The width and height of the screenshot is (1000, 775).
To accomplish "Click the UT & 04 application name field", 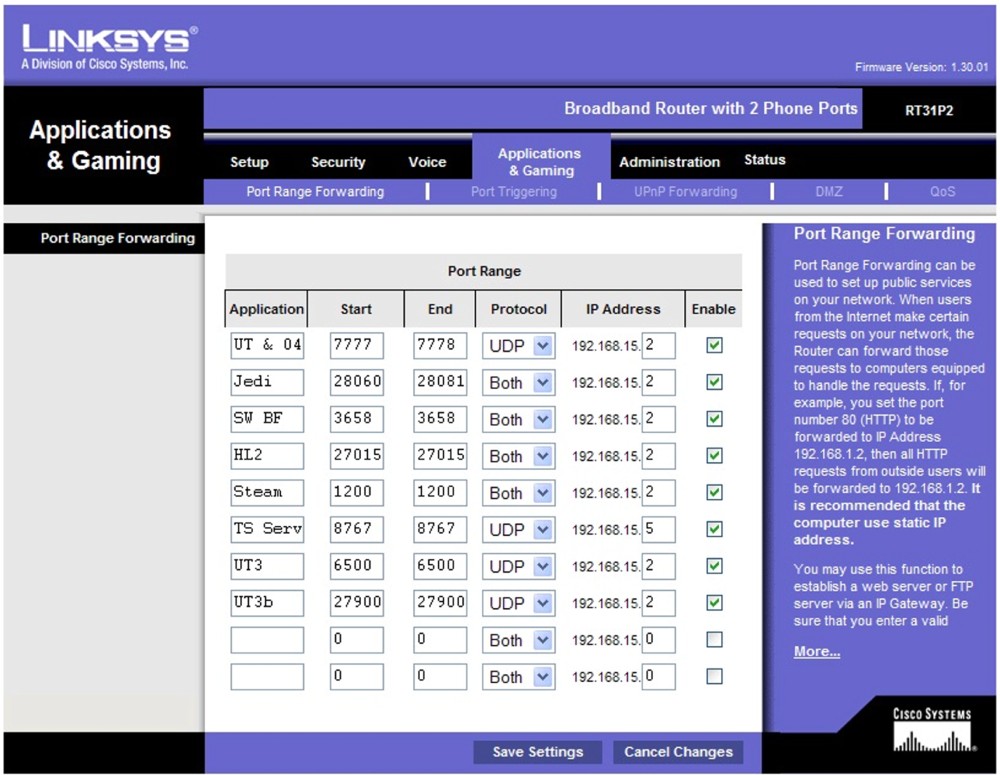I will (x=267, y=346).
